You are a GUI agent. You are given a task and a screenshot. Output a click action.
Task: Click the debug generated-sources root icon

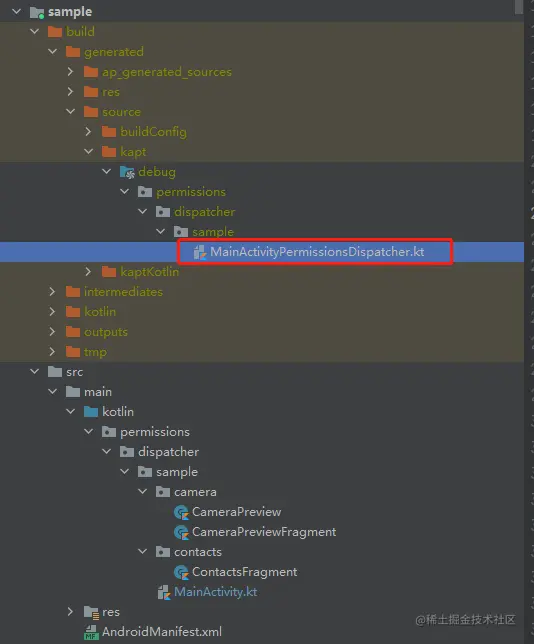[x=127, y=172]
